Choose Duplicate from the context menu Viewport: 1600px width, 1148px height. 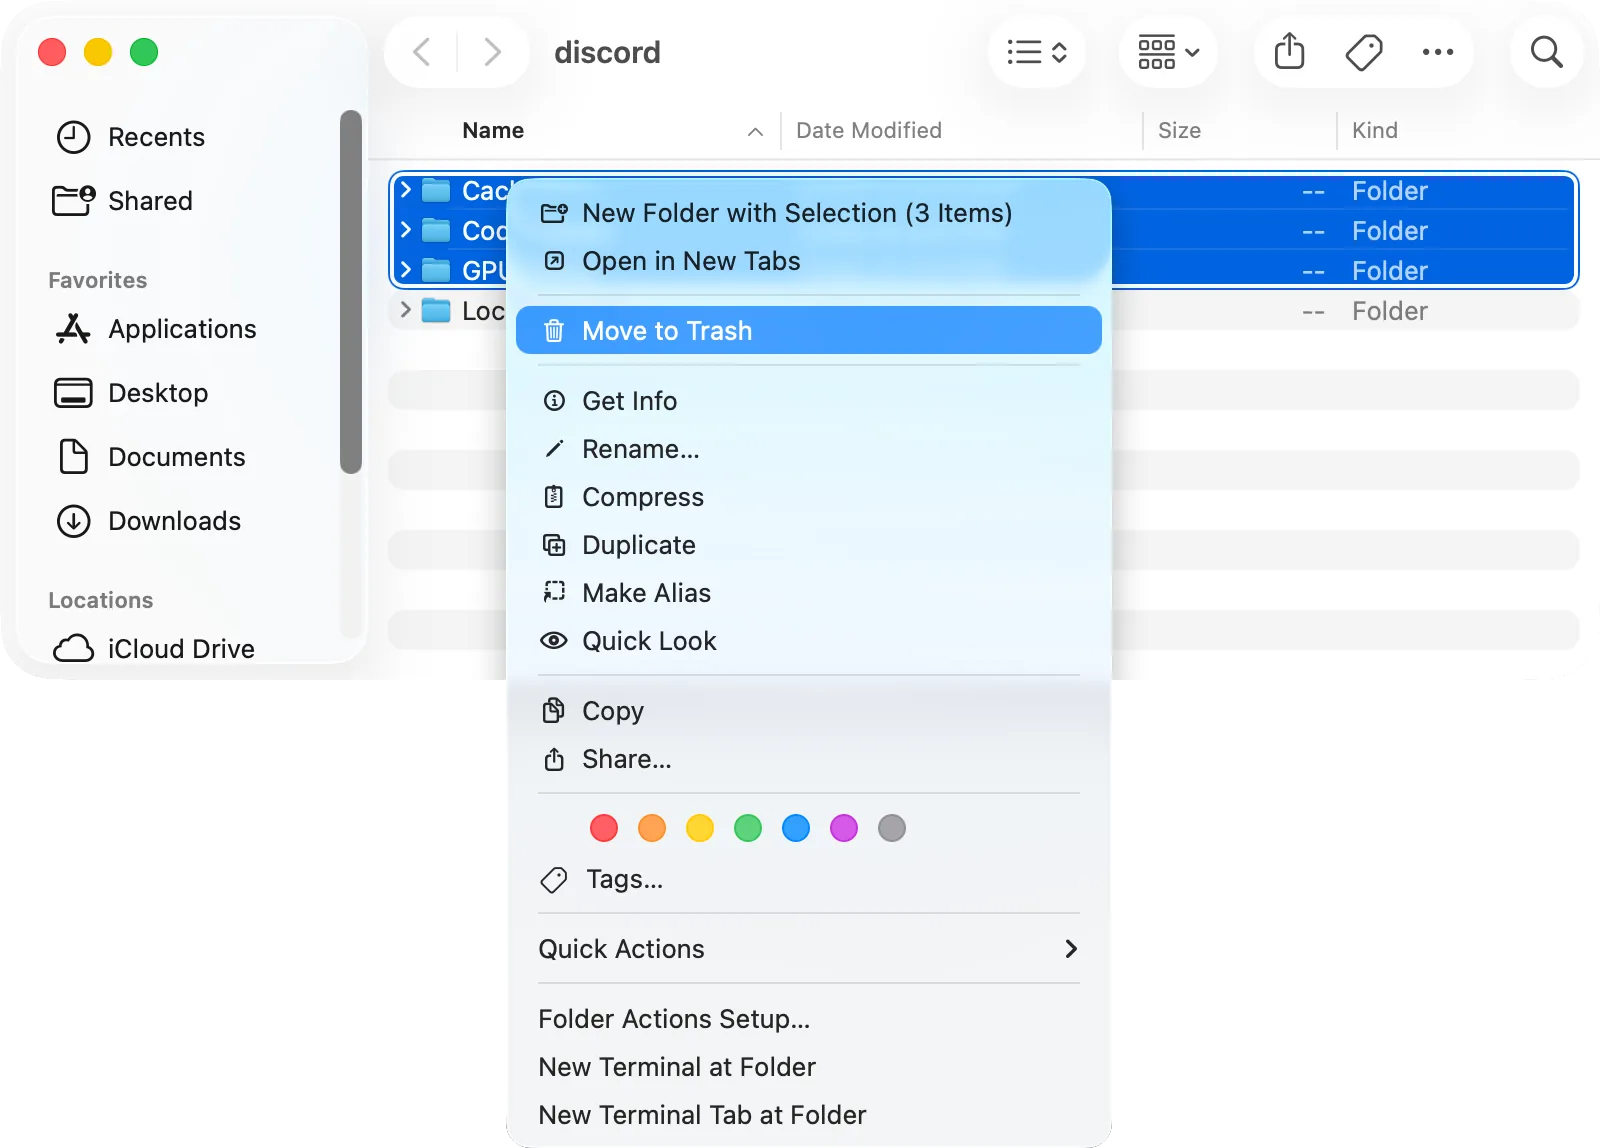[x=808, y=545]
